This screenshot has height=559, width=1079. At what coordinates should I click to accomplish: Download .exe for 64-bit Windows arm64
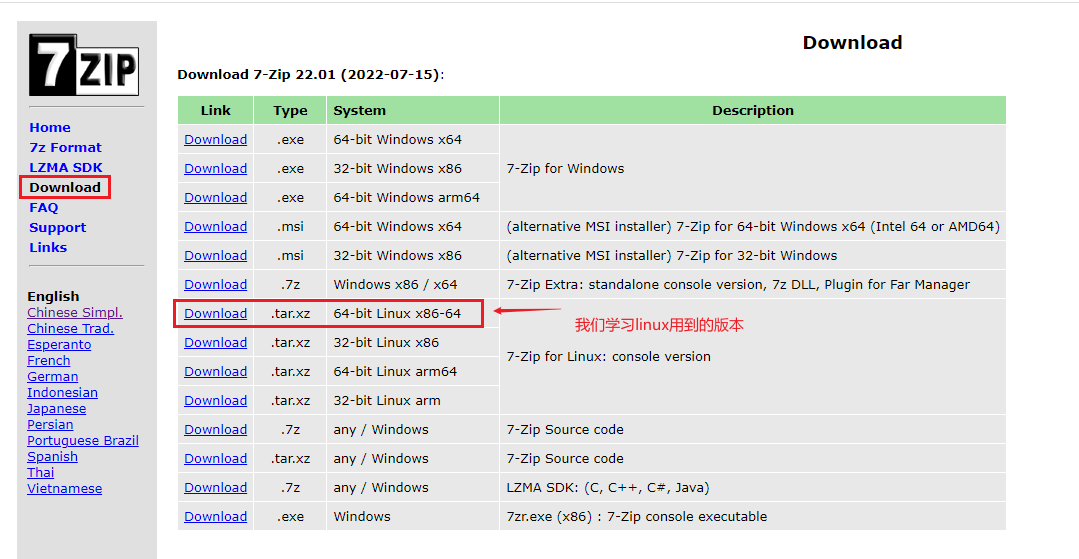(215, 197)
